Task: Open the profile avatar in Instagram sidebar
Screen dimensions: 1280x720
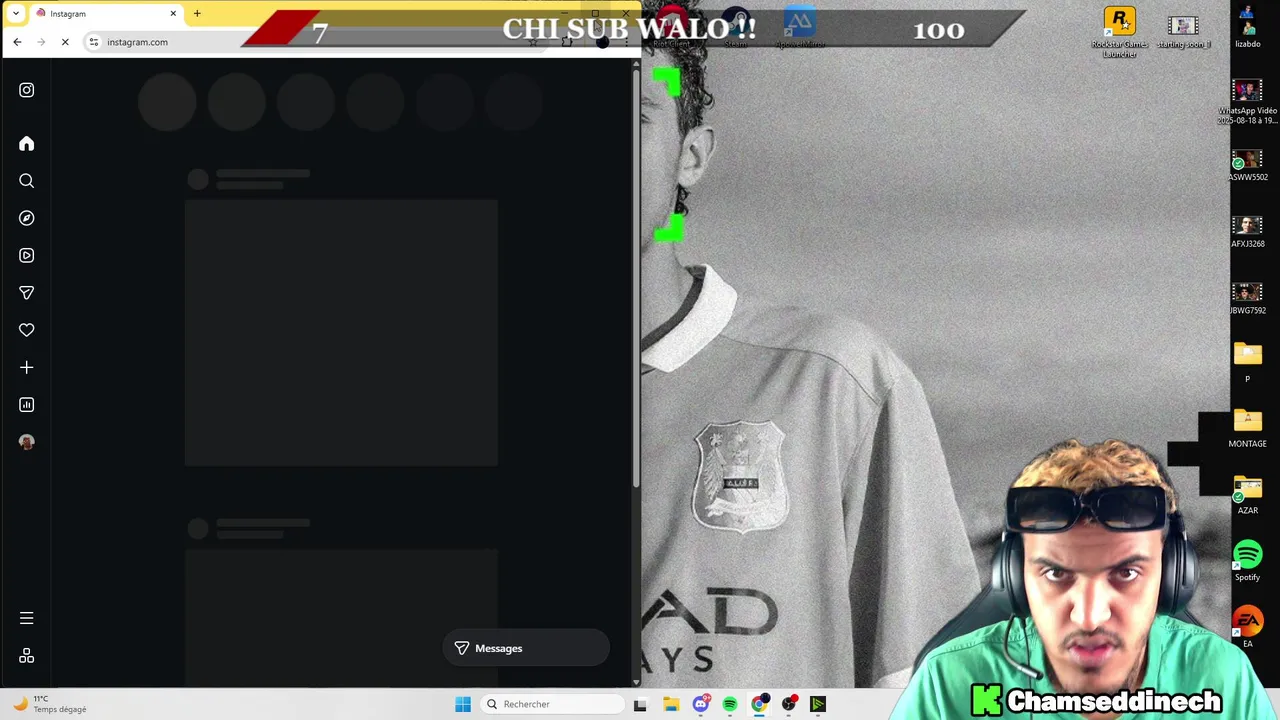Action: point(27,442)
